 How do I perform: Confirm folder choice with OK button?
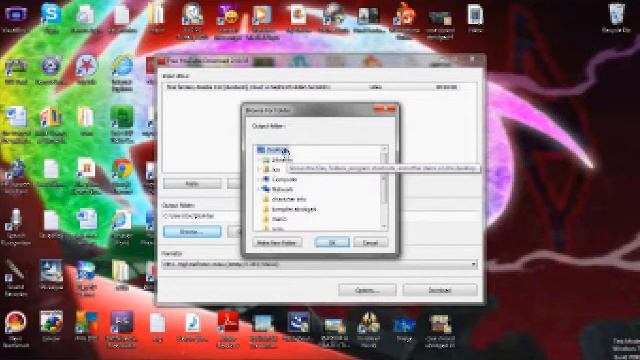(x=332, y=242)
